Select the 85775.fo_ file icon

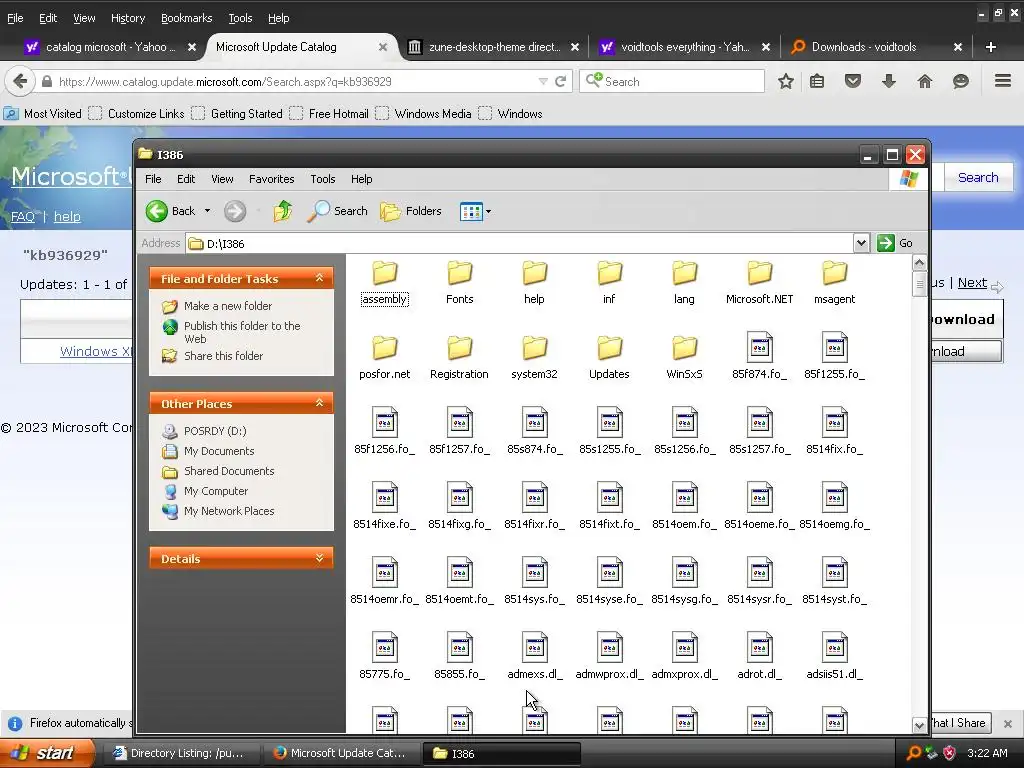pos(385,647)
